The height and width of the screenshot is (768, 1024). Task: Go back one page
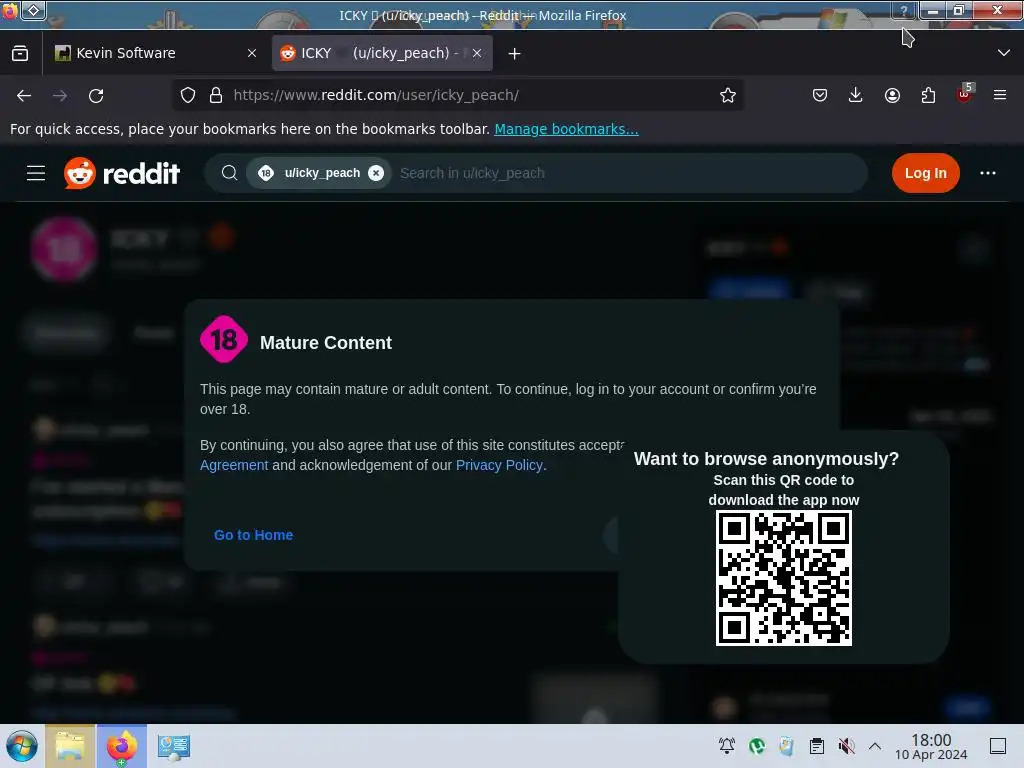tap(24, 96)
